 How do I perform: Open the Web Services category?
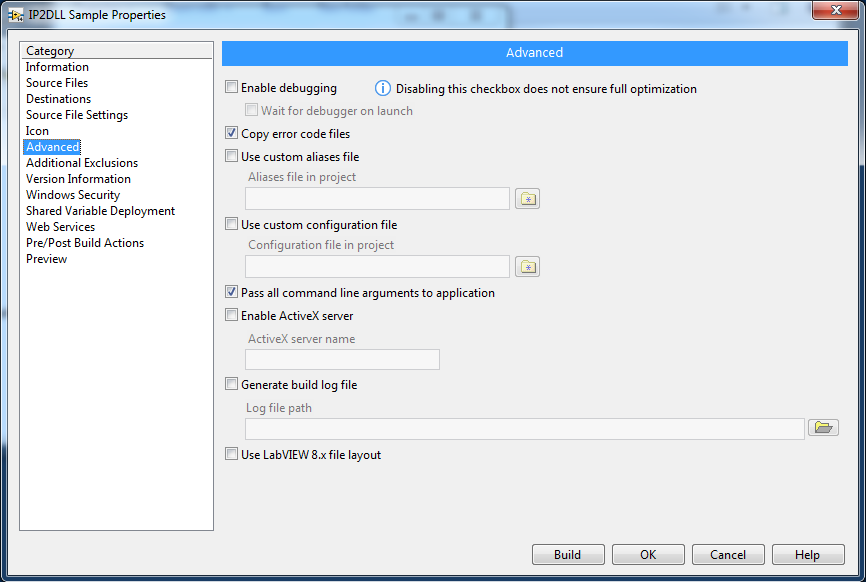pyautogui.click(x=60, y=226)
